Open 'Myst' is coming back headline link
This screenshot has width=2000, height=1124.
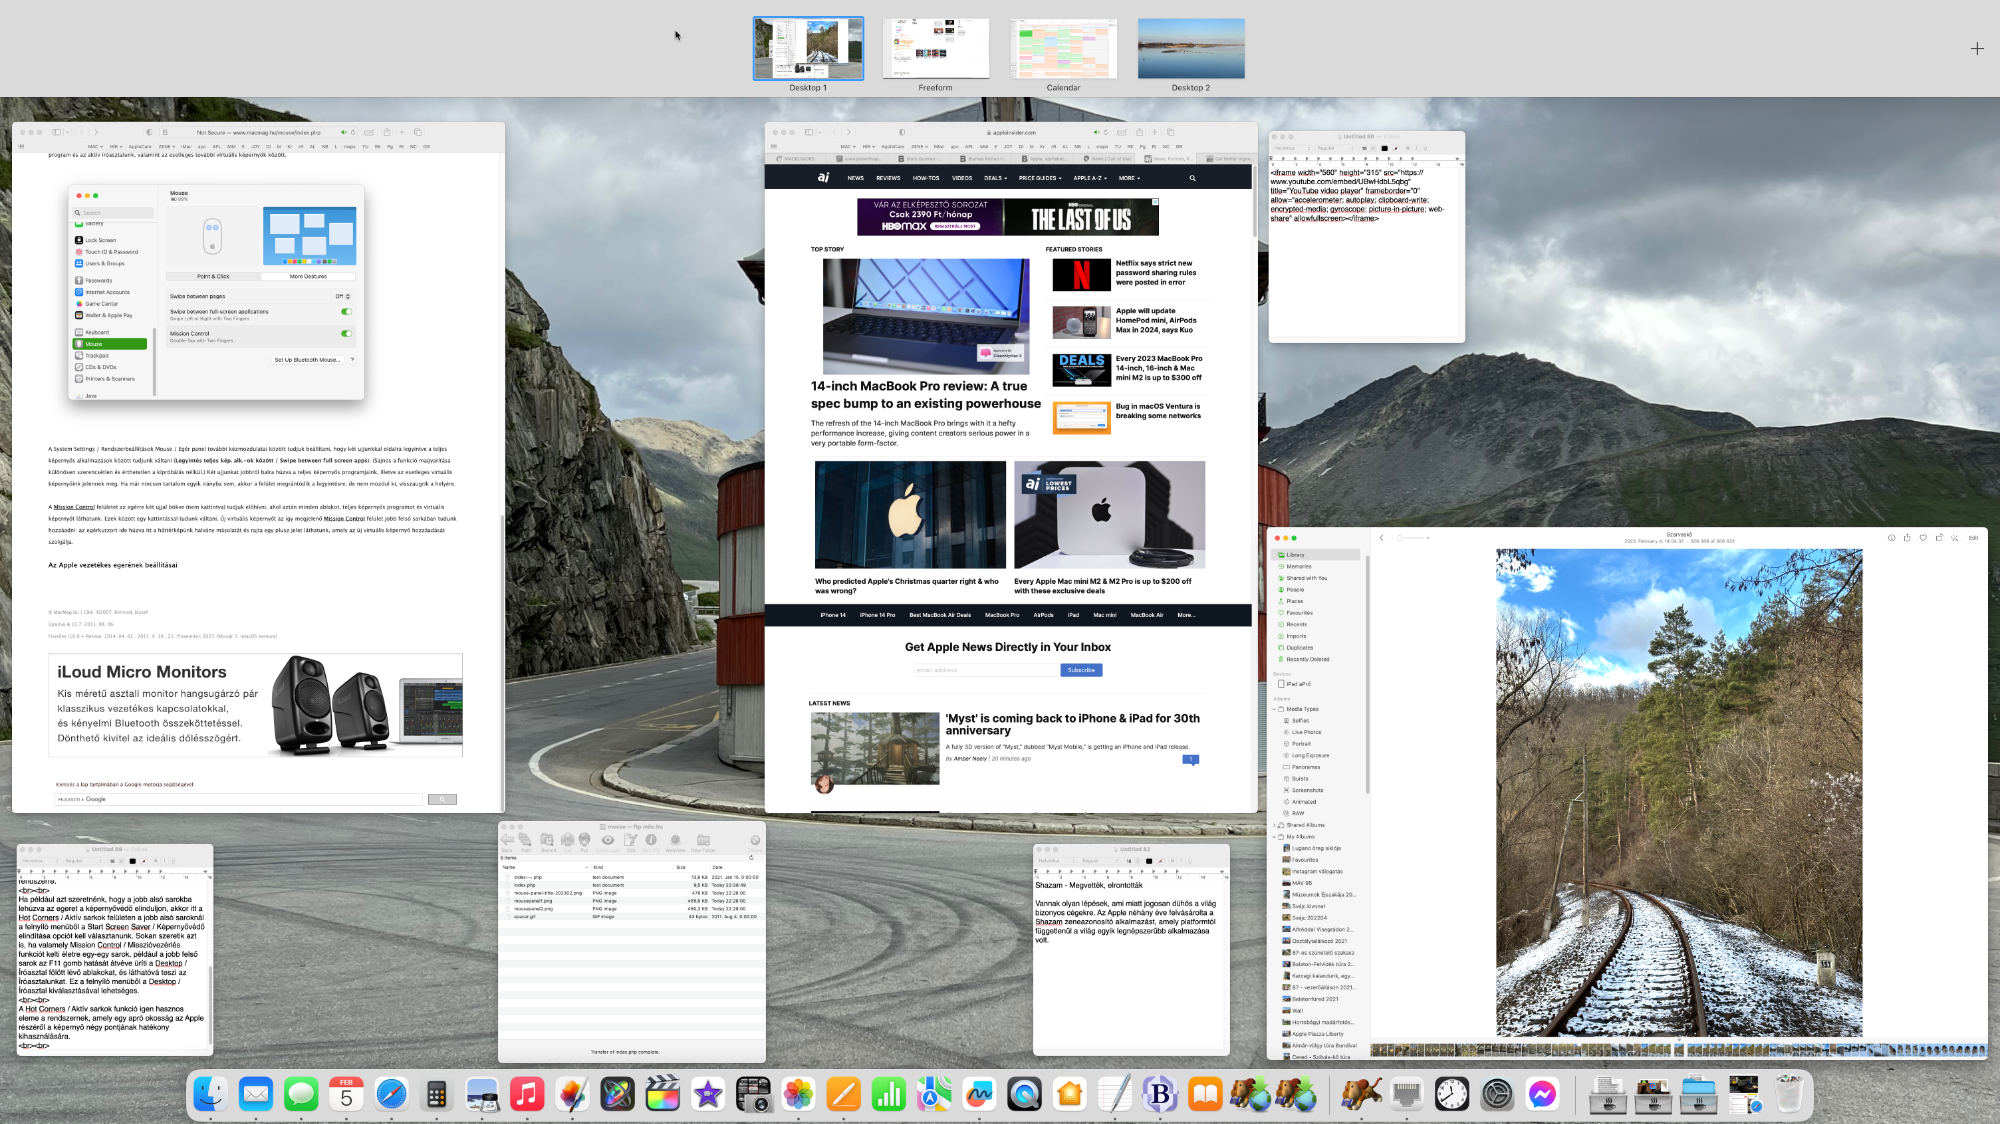coord(1072,724)
